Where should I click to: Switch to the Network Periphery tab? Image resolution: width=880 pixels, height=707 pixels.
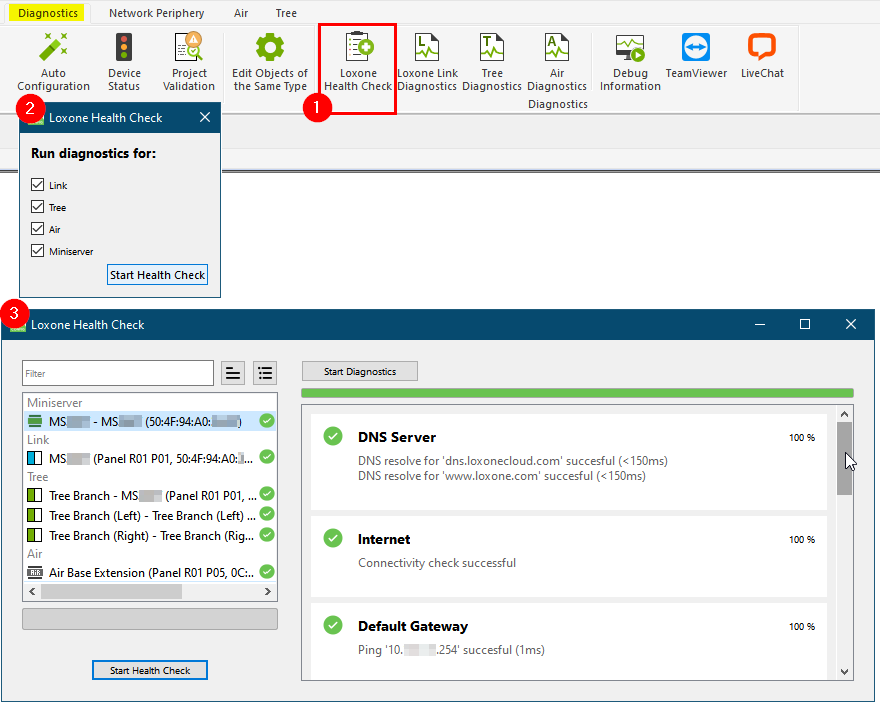click(x=157, y=13)
